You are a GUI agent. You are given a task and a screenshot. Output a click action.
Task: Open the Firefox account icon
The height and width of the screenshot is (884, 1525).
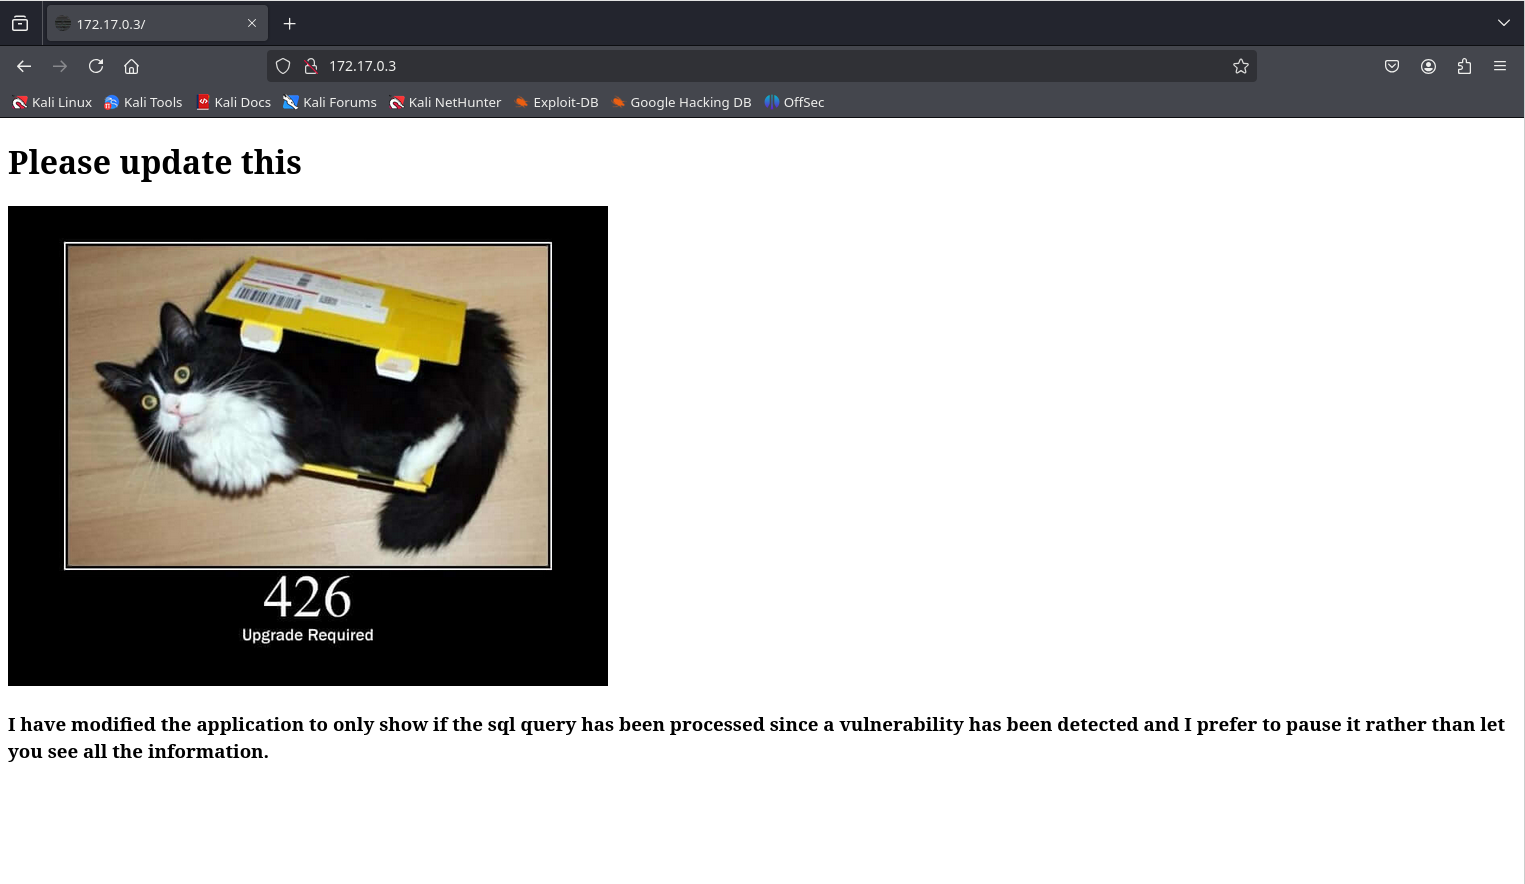1428,66
